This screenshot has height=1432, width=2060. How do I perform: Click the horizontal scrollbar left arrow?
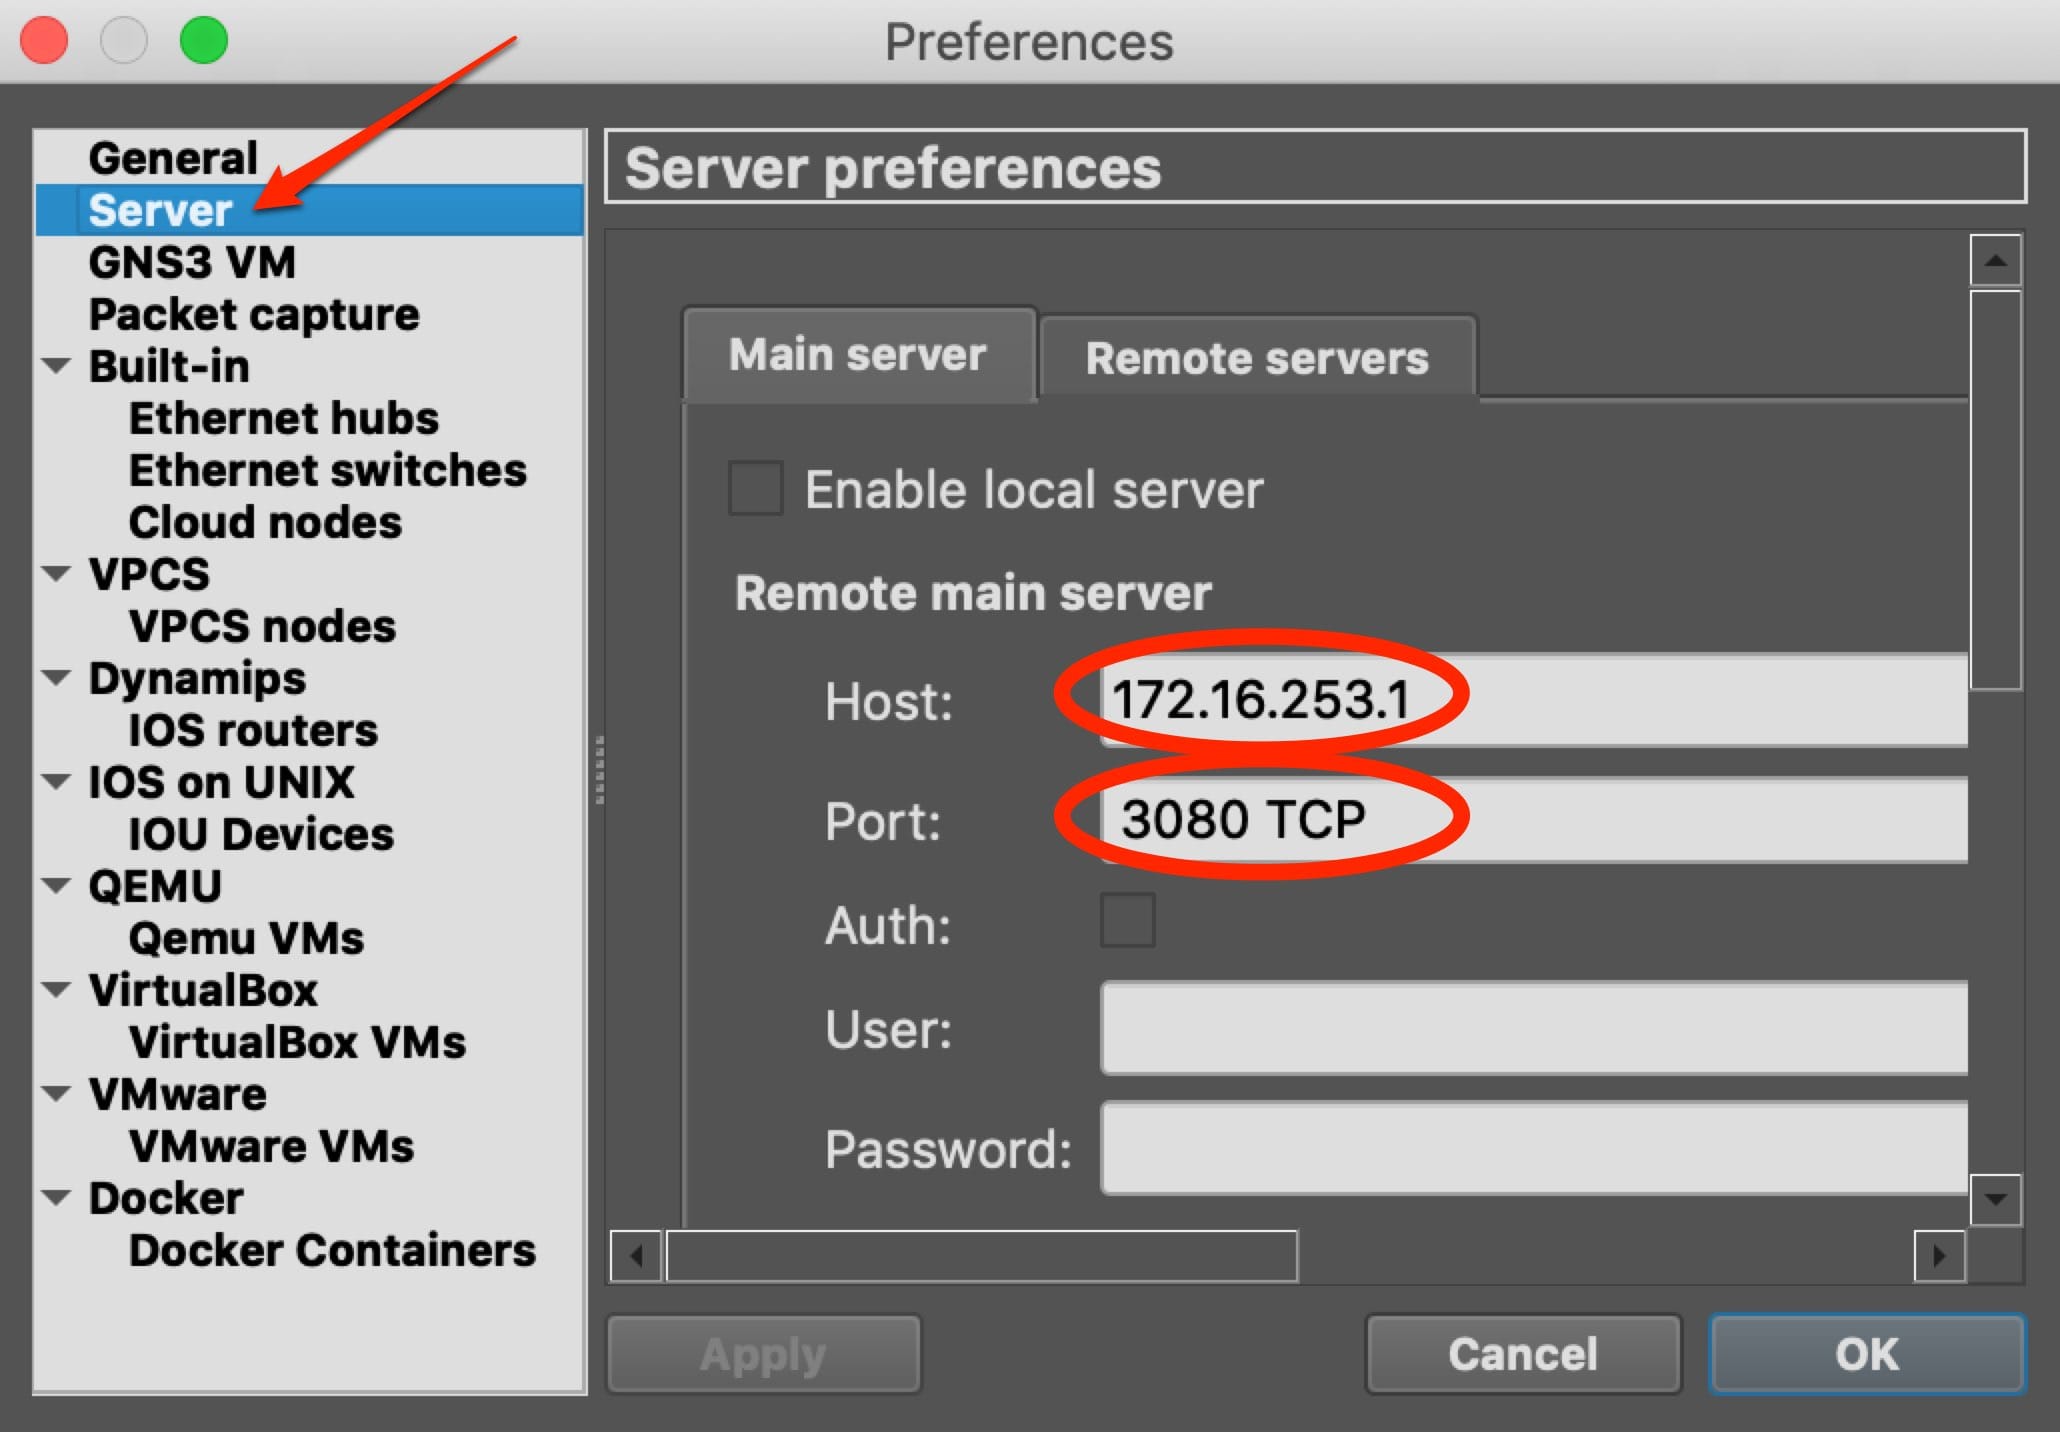636,1255
